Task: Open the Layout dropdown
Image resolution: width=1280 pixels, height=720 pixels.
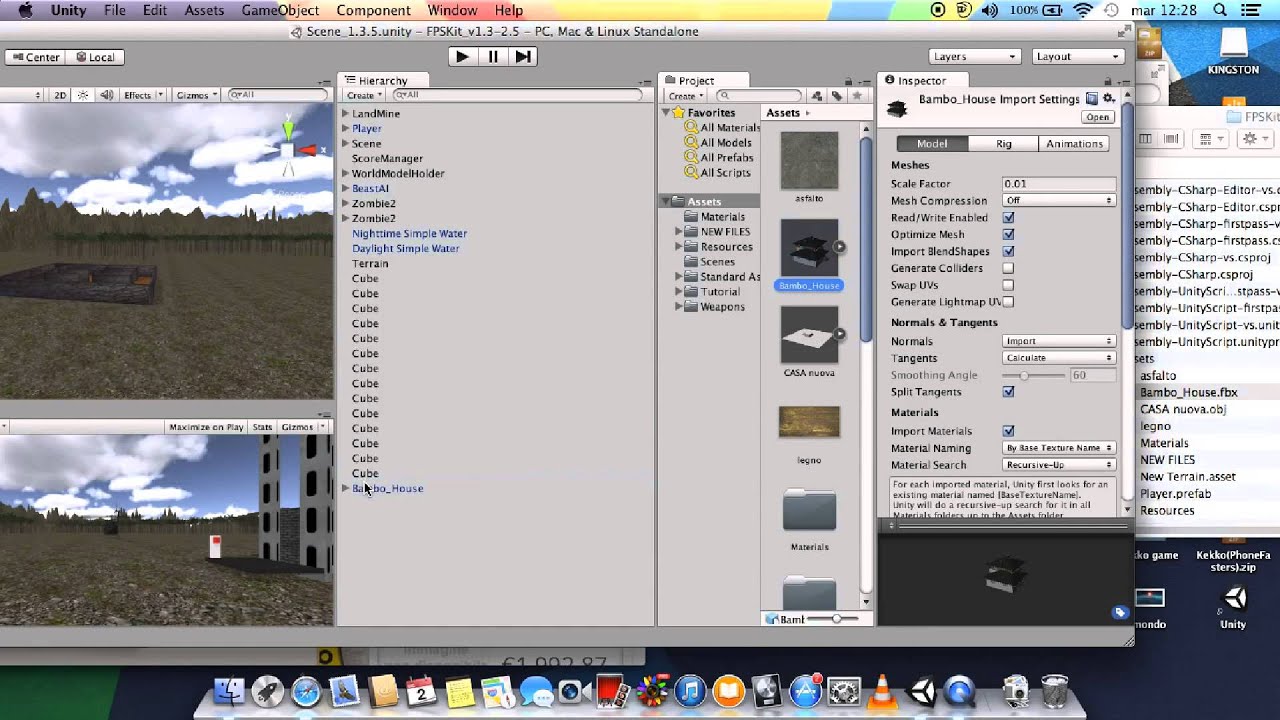Action: pos(1077,57)
